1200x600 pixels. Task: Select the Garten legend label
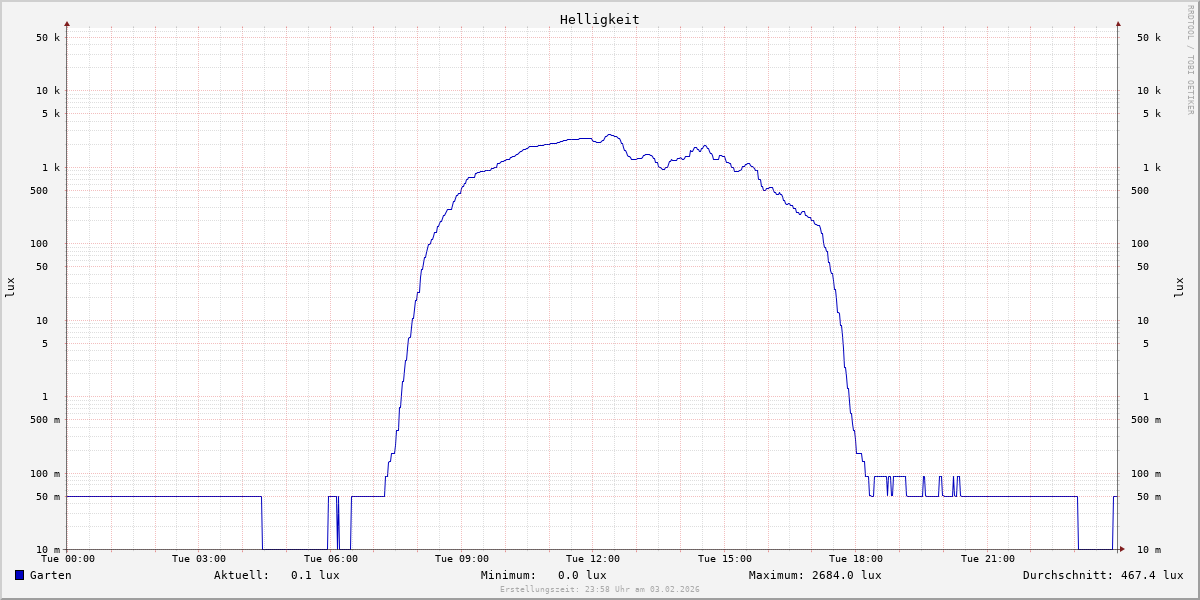[x=50, y=575]
